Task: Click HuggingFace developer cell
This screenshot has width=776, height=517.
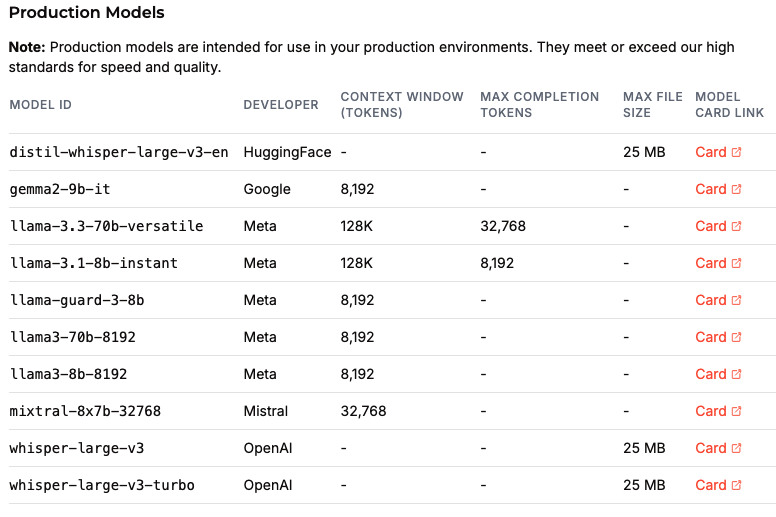Action: [x=287, y=152]
